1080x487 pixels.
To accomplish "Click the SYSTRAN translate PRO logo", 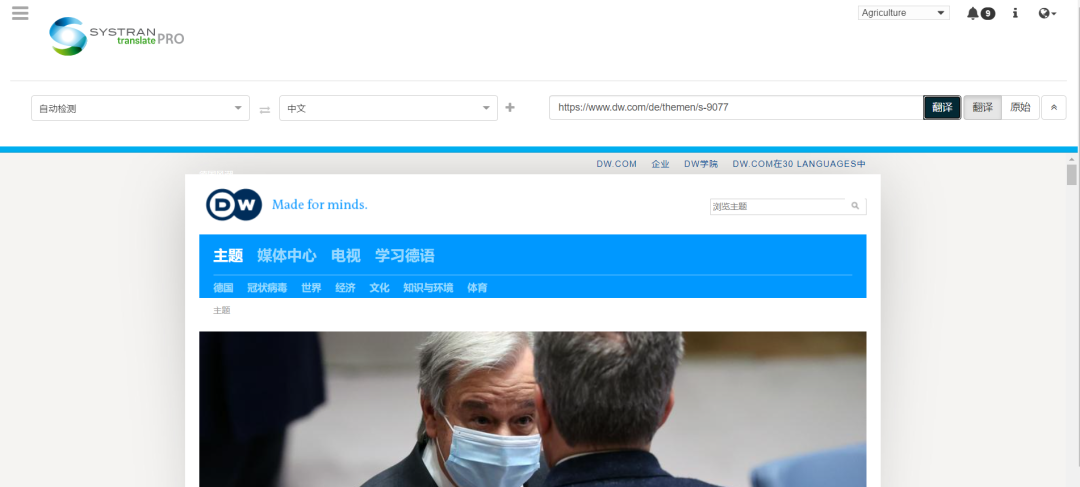I will pos(116,36).
